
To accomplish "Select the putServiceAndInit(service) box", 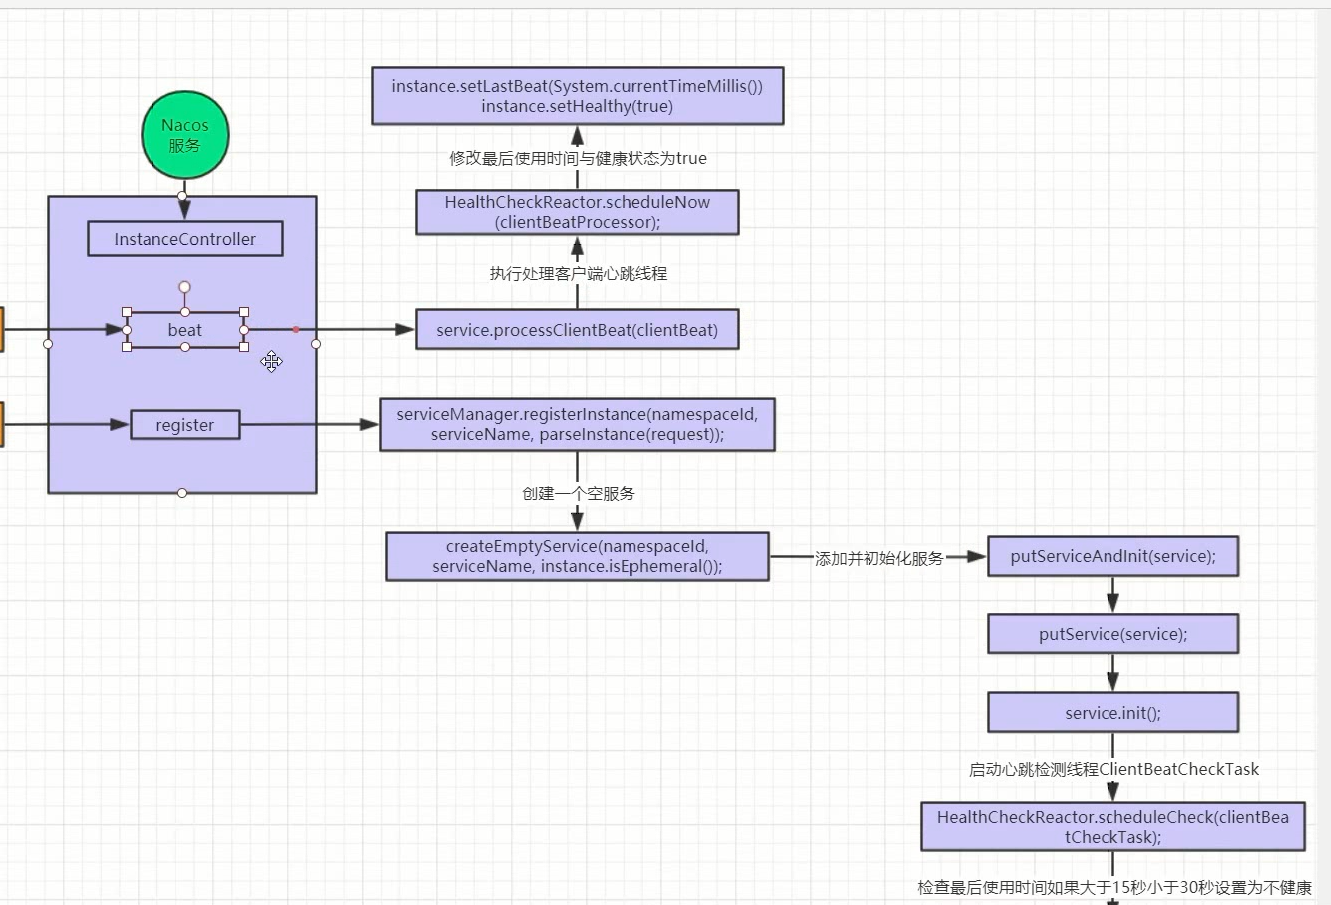I will point(1113,556).
